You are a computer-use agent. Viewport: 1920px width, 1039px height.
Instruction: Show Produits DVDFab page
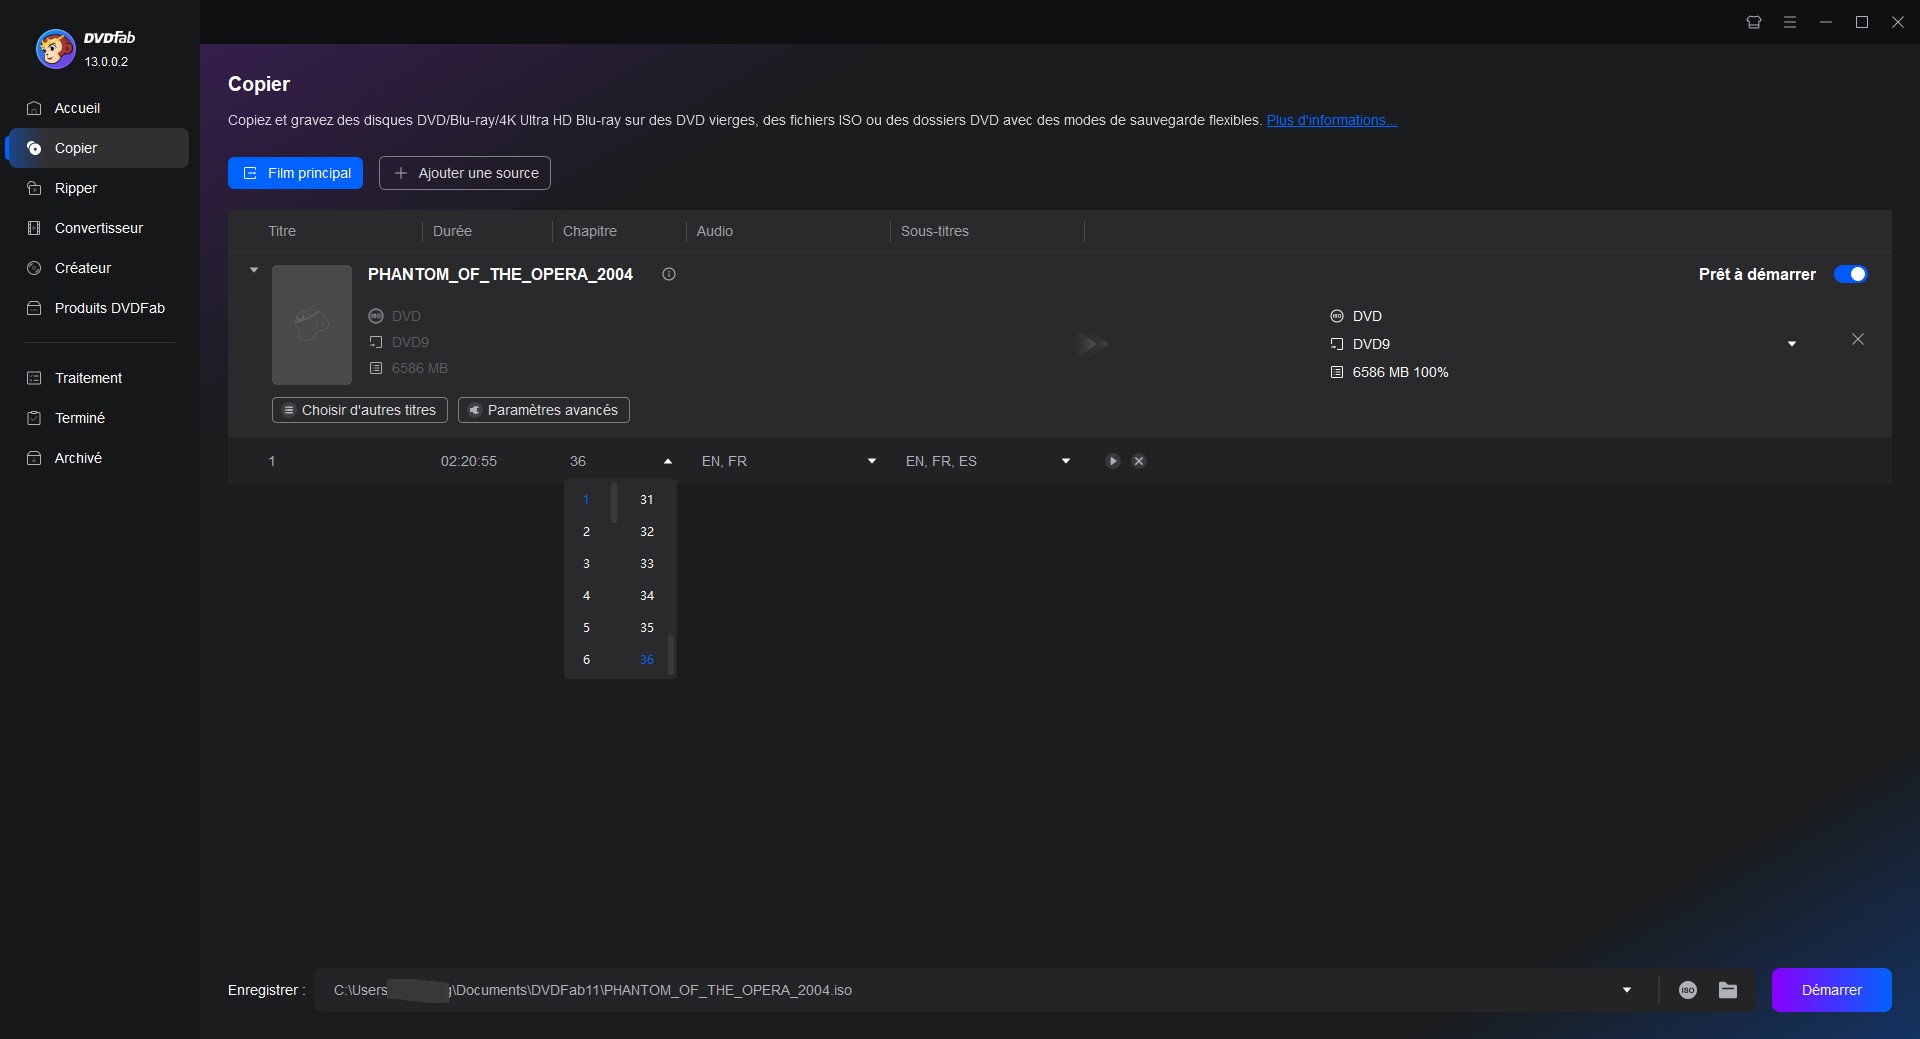[97, 308]
